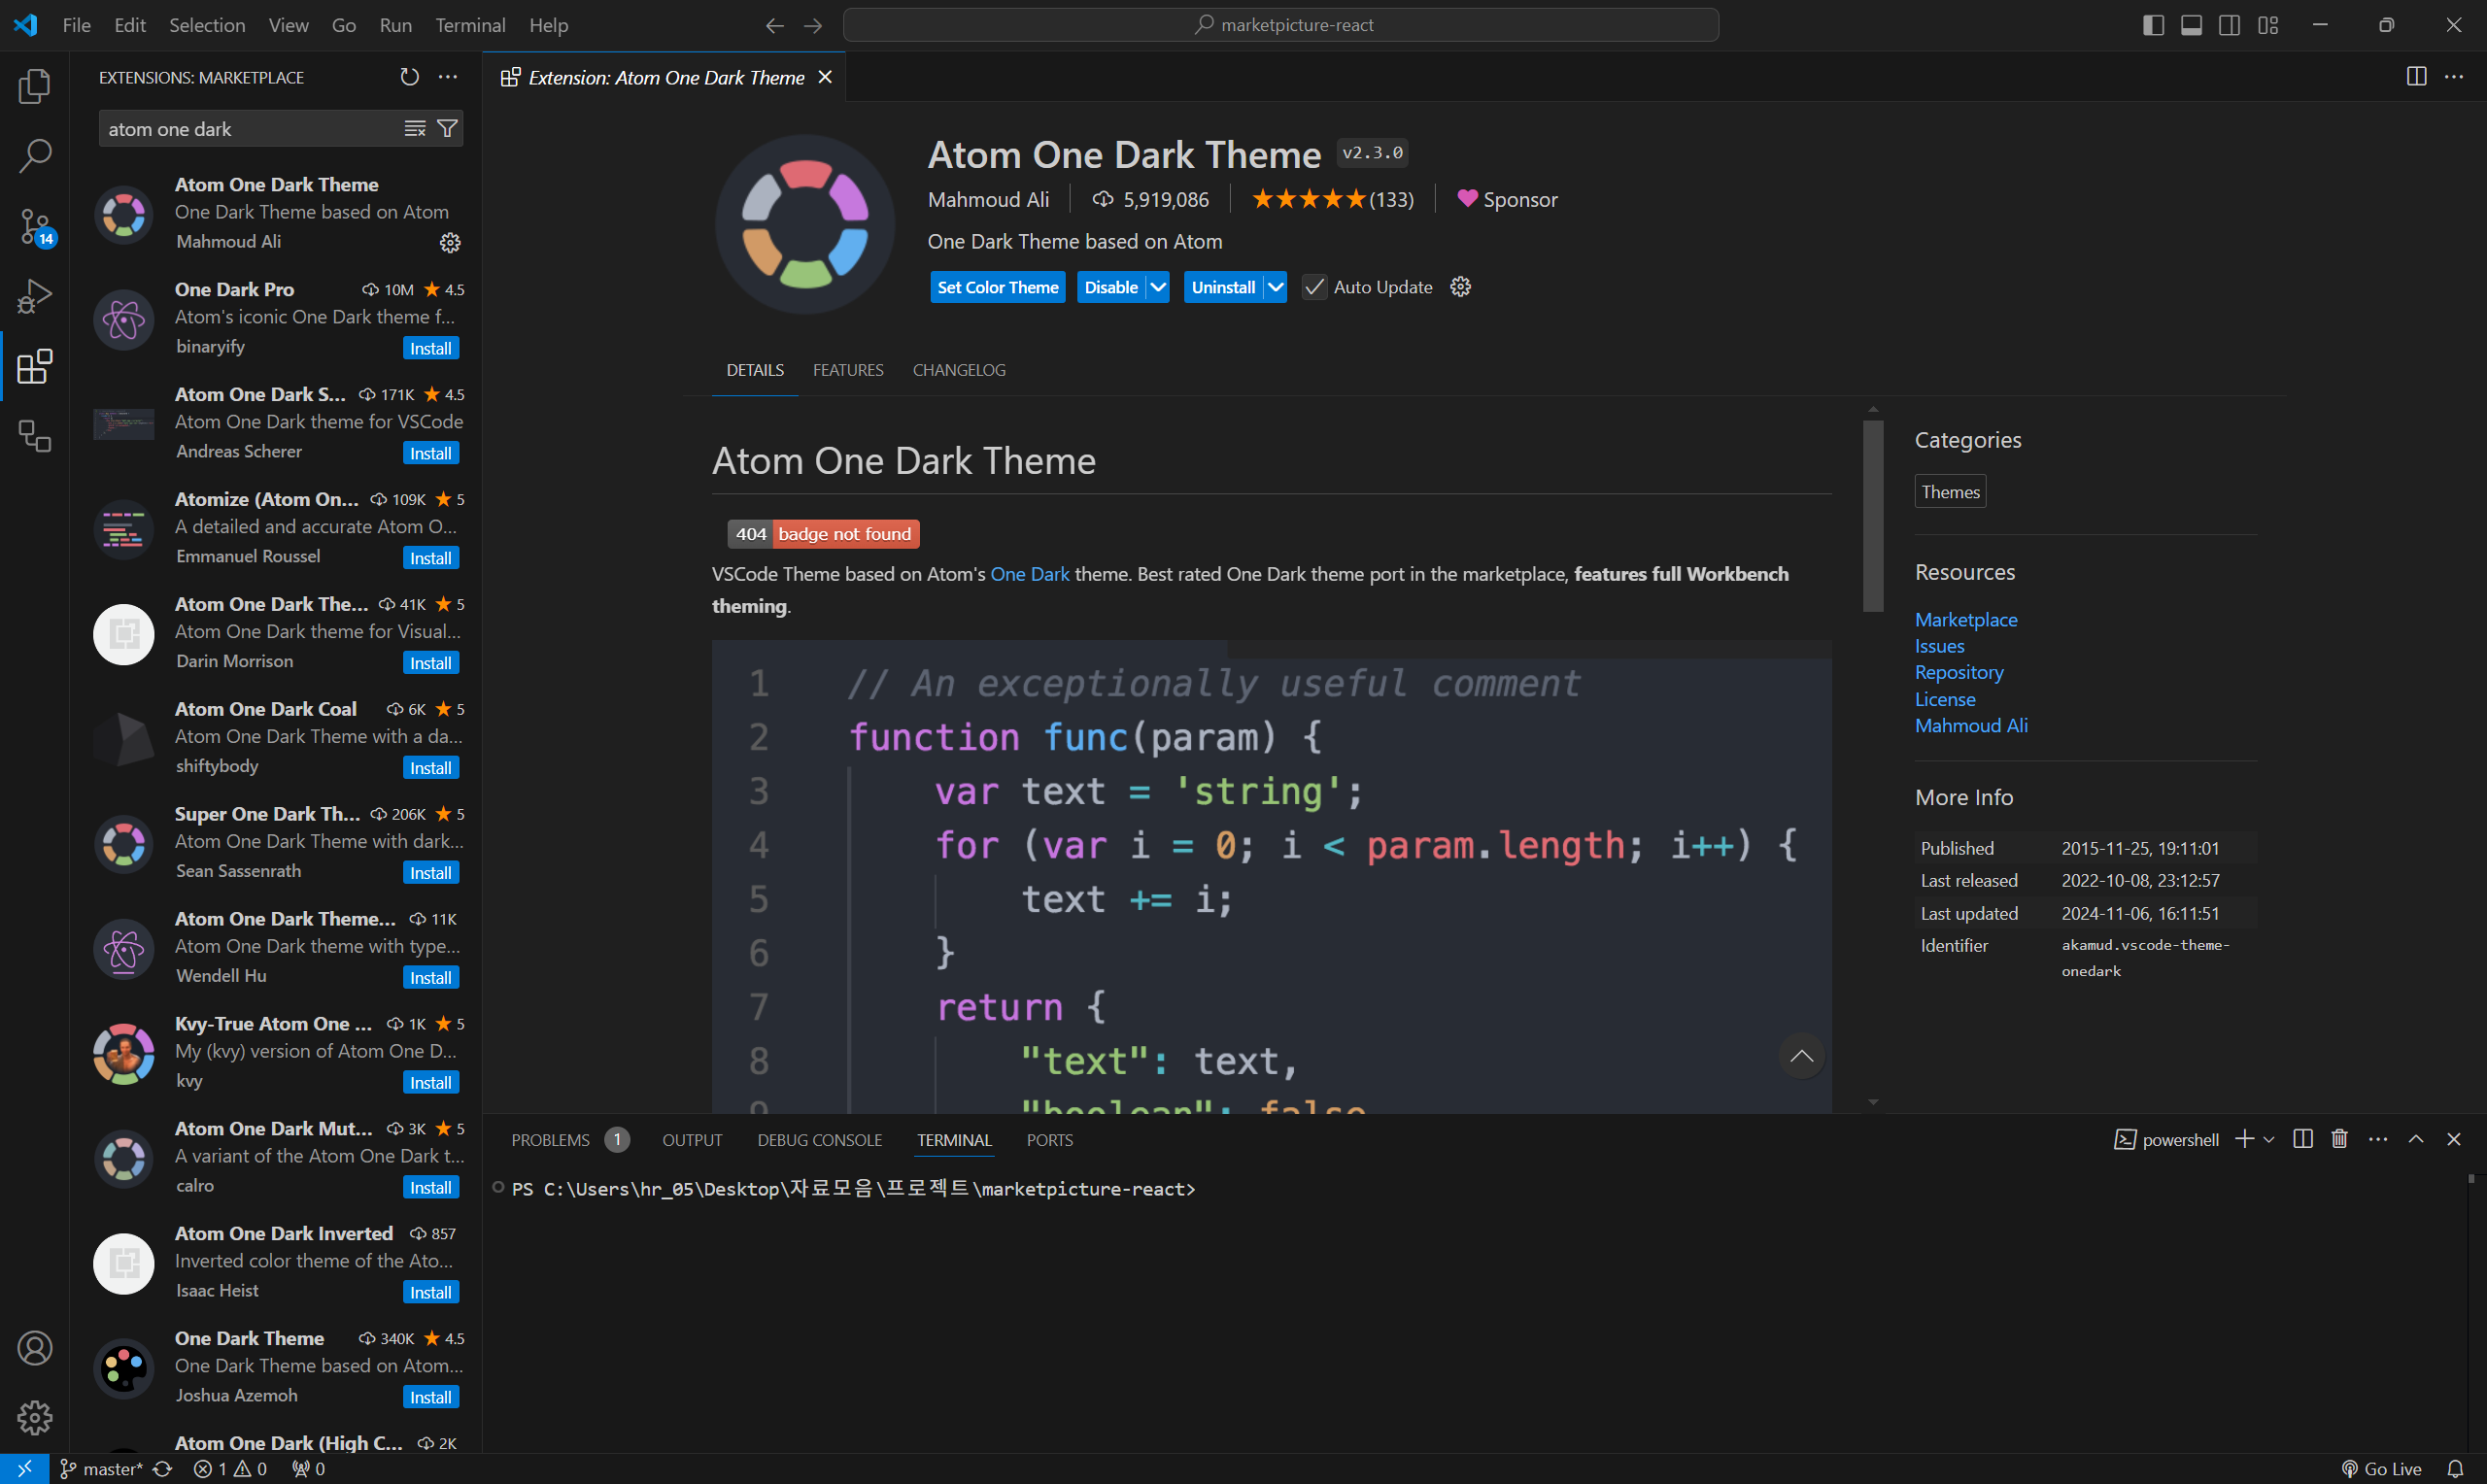Toggle Primary Side Bar visibility
This screenshot has width=2487, height=1484.
pos(2153,25)
